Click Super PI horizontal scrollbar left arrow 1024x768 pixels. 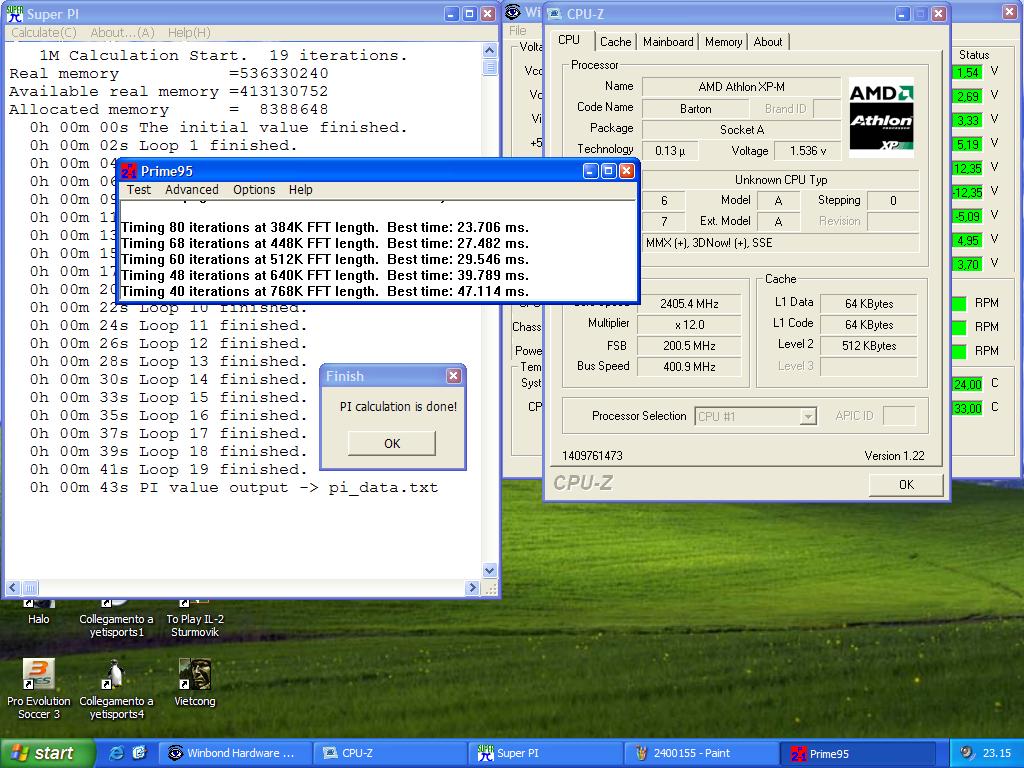tap(14, 588)
